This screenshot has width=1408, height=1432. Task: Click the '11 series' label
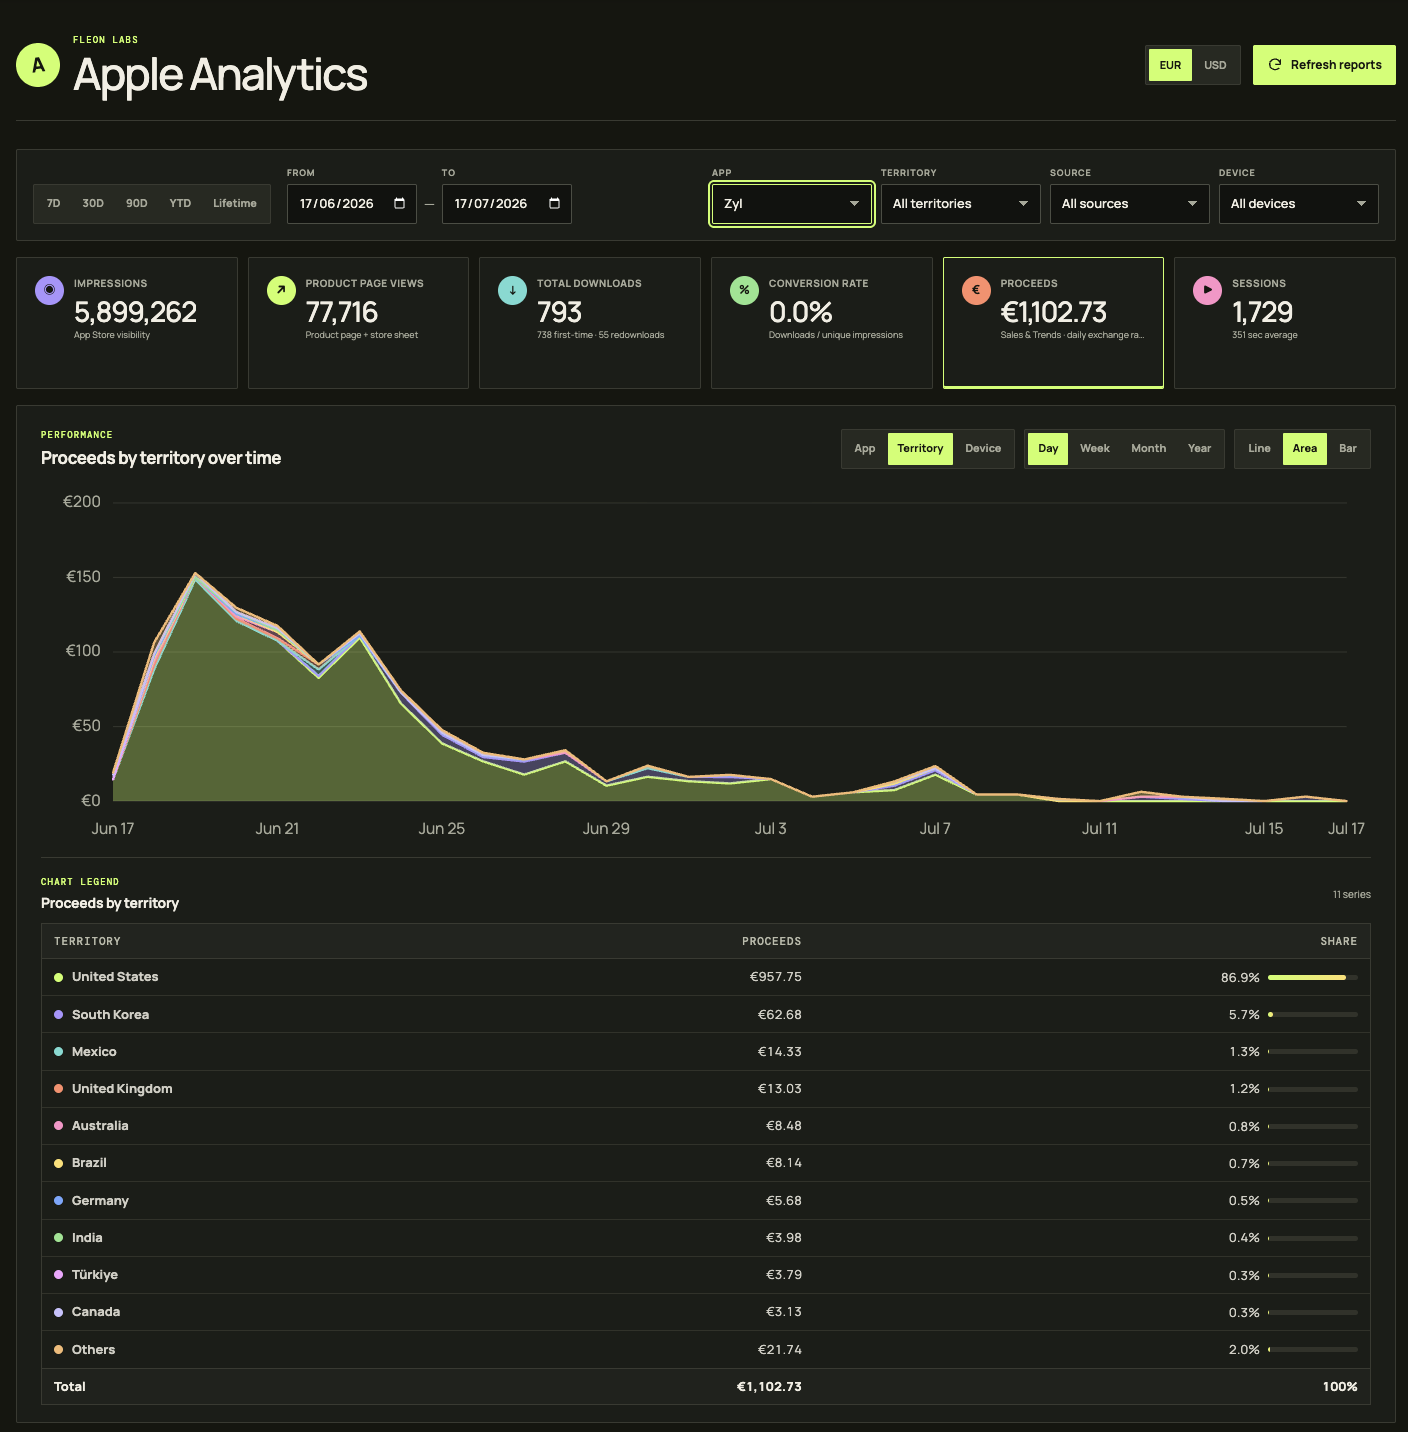click(1352, 895)
